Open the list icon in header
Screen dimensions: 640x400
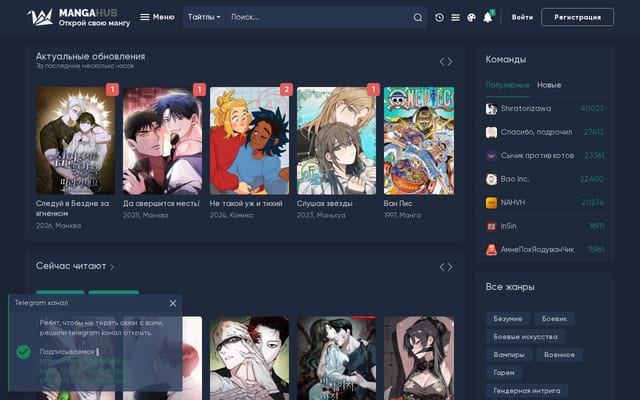456,18
